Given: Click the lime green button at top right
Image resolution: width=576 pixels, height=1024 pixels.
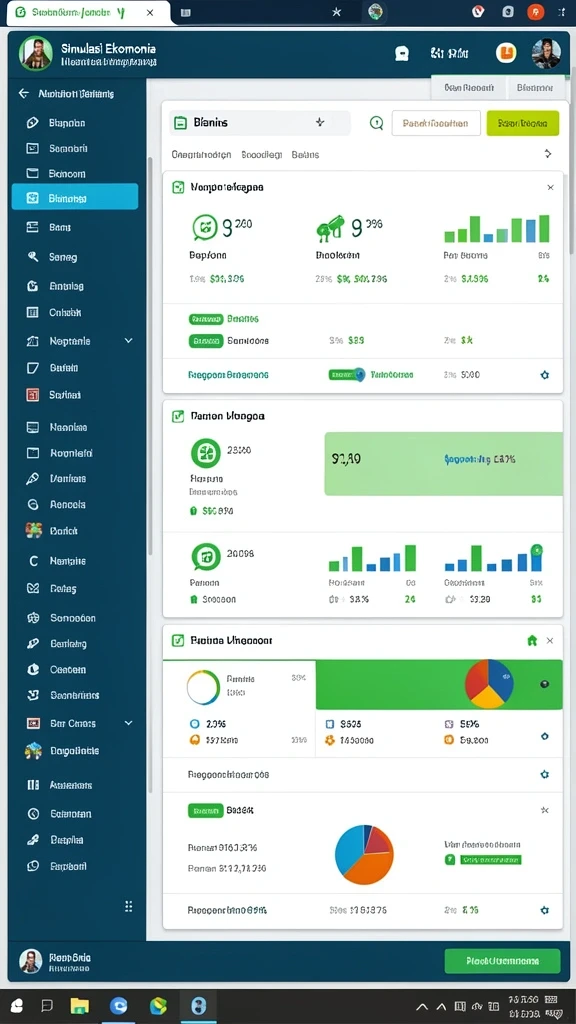Looking at the screenshot, I should click(x=522, y=123).
